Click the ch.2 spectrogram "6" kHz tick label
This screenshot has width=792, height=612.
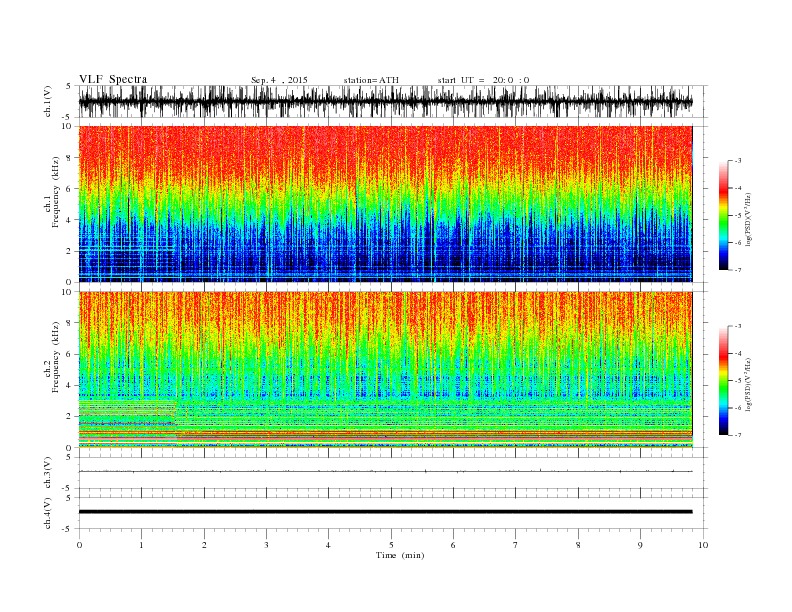tap(69, 354)
